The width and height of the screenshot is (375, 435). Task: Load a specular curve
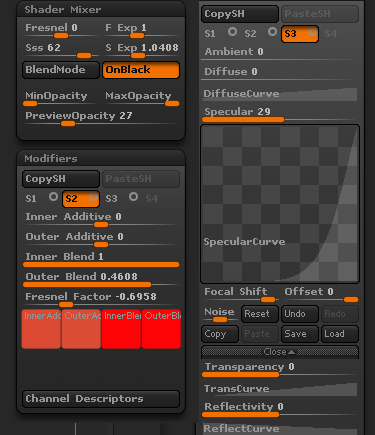(x=340, y=334)
